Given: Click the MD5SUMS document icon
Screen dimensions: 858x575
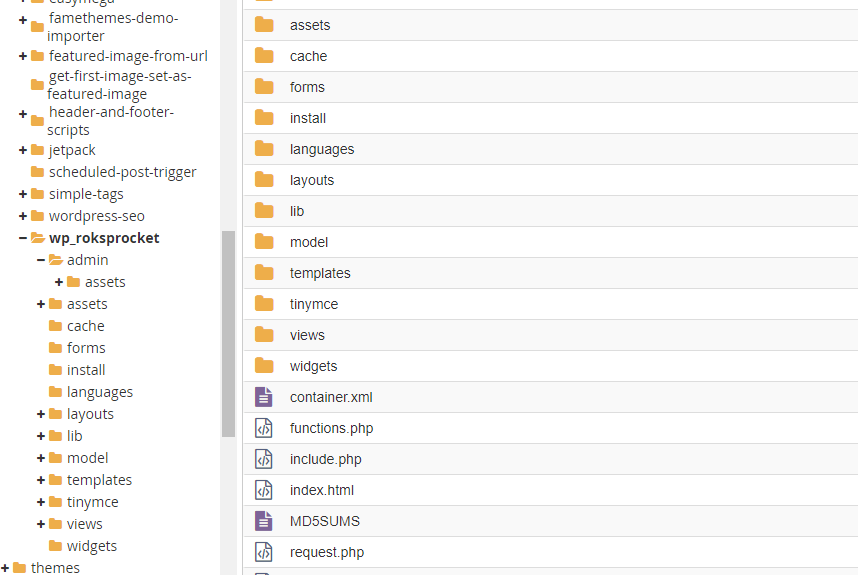Looking at the screenshot, I should 264,521.
